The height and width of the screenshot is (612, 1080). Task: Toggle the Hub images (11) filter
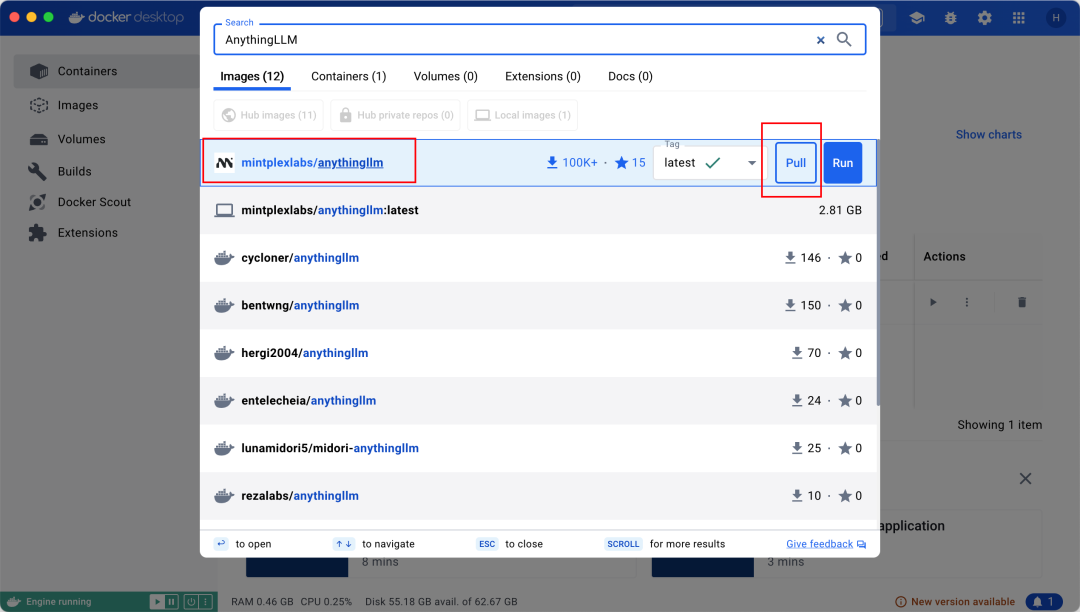click(269, 115)
